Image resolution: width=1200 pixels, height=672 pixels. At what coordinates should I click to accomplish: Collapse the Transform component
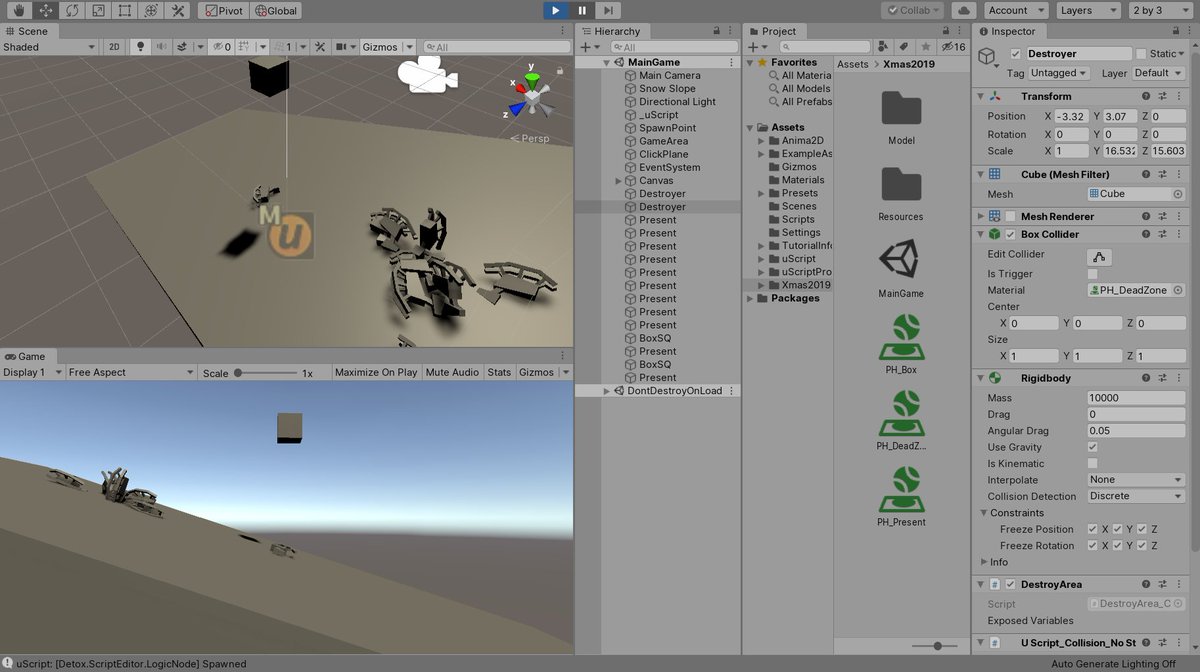980,96
